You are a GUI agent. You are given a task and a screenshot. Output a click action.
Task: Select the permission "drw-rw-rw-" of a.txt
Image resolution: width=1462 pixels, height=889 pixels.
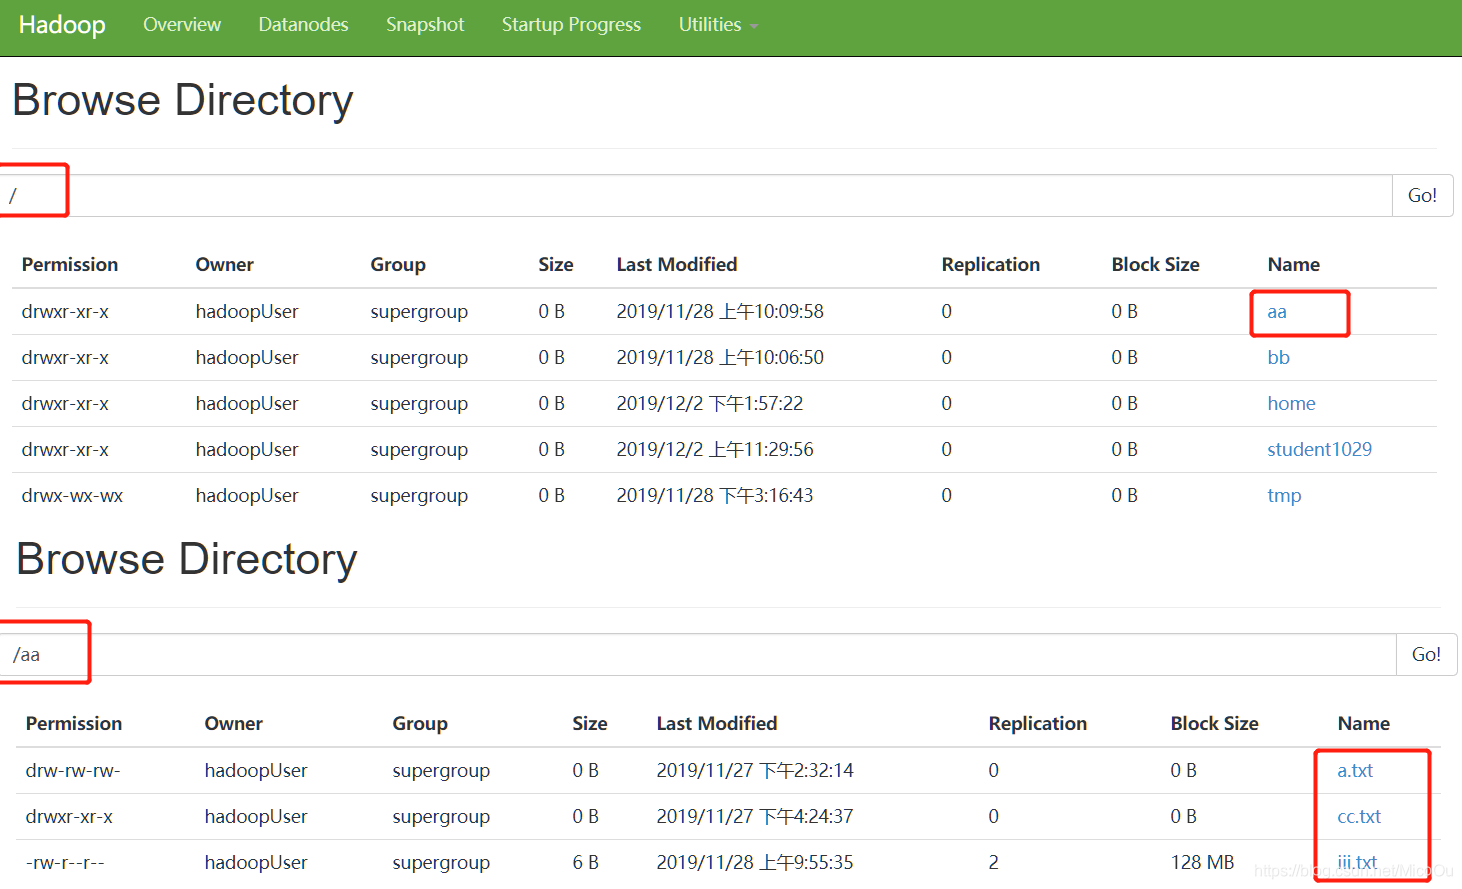pyautogui.click(x=73, y=771)
